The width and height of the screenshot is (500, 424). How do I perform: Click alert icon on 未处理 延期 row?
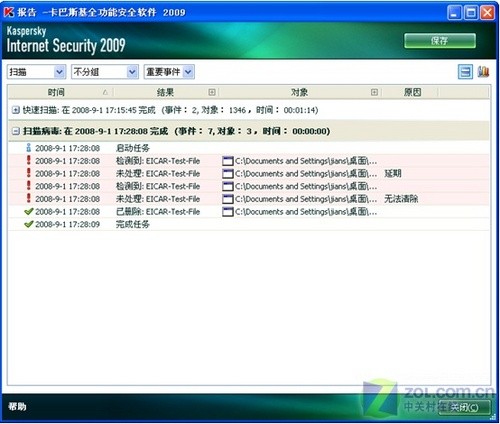click(x=29, y=173)
